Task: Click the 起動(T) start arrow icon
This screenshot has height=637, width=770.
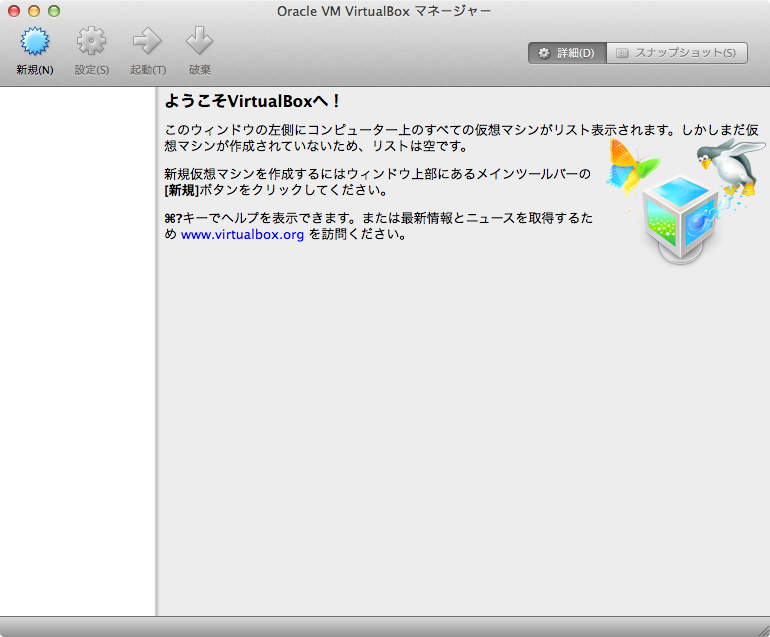Action: 147,41
